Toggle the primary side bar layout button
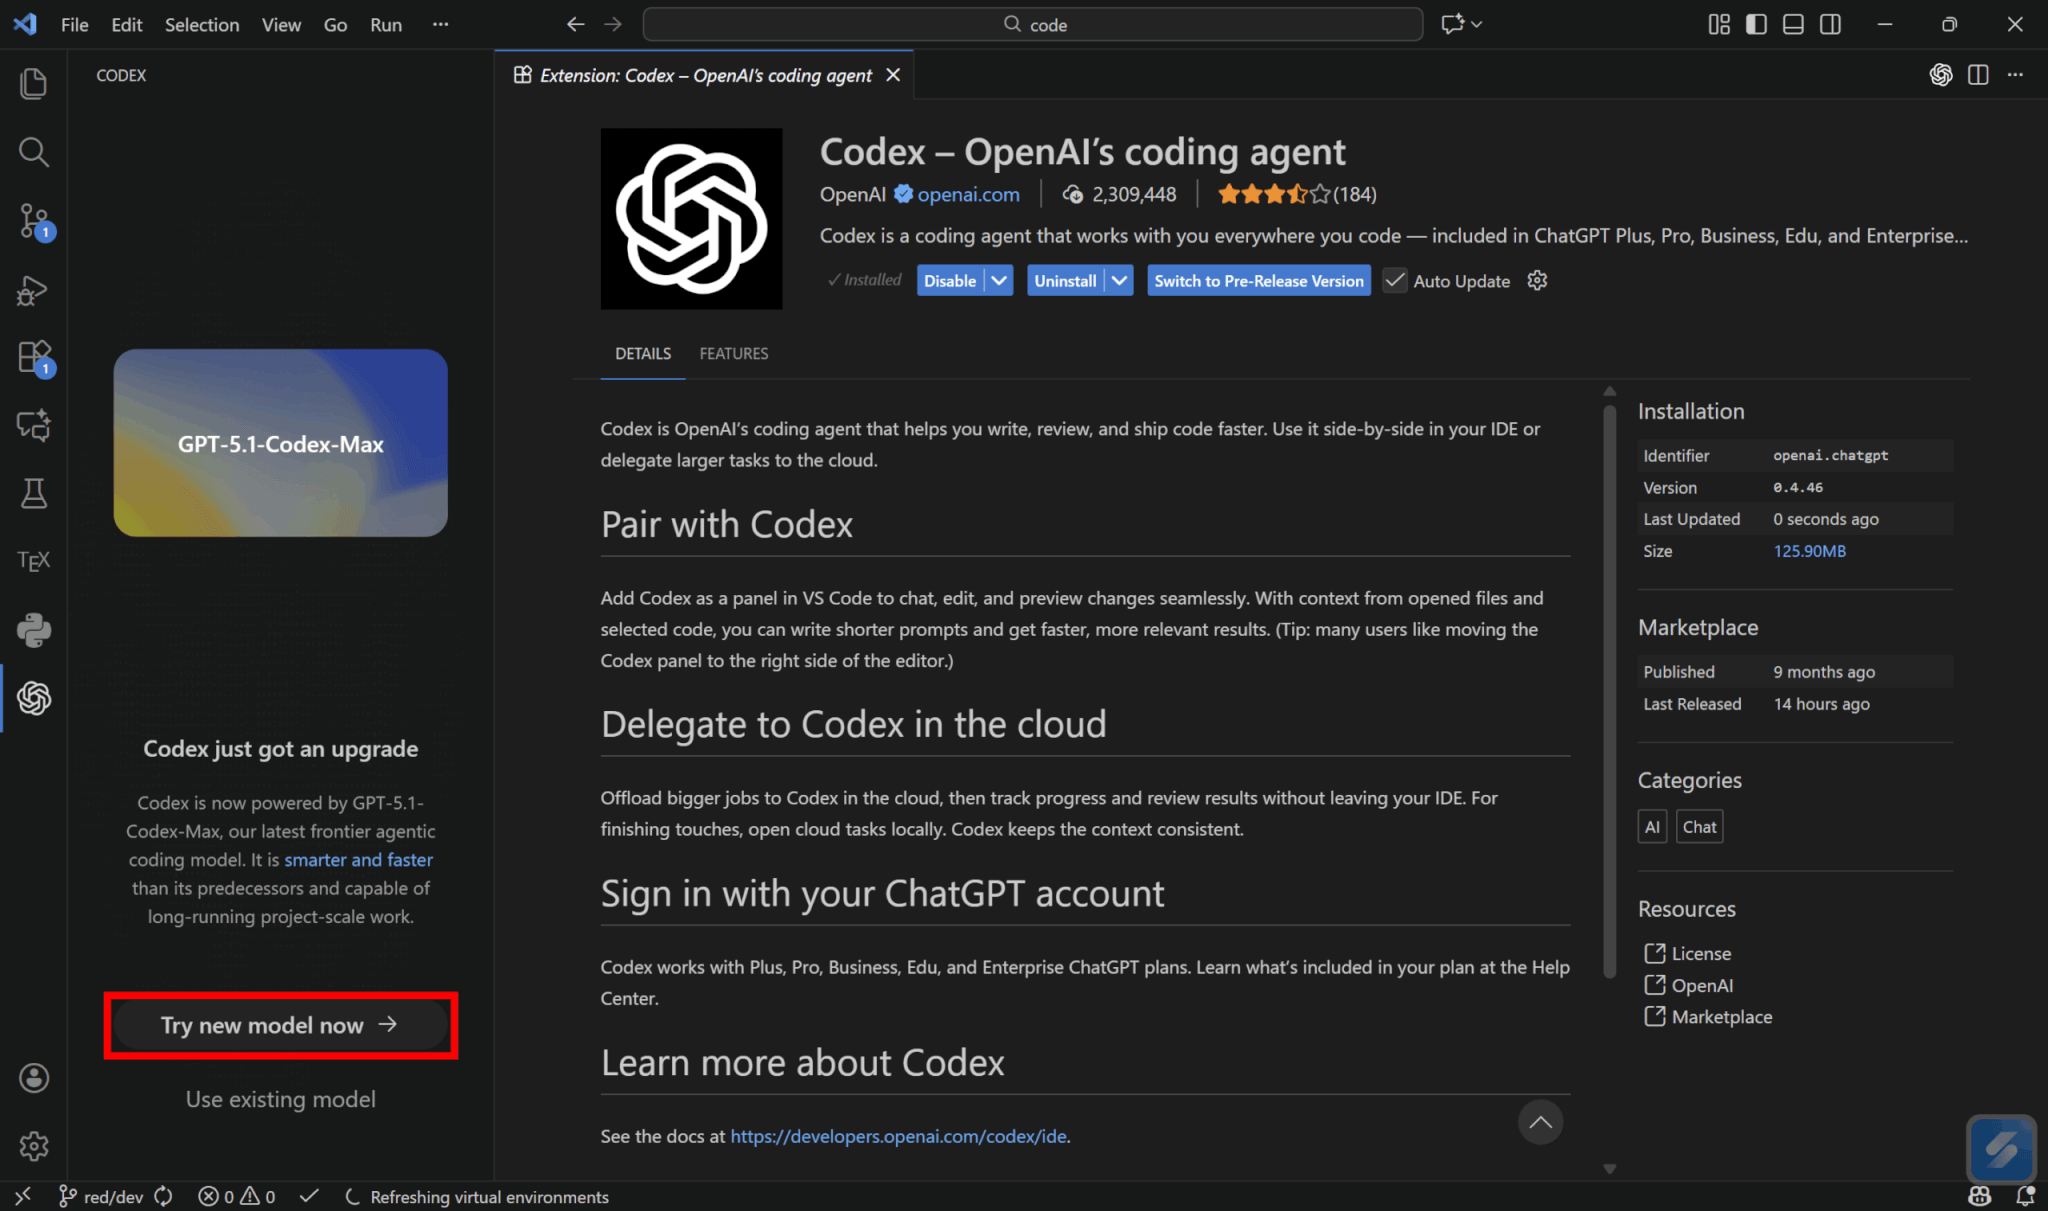2048x1211 pixels. click(1756, 24)
